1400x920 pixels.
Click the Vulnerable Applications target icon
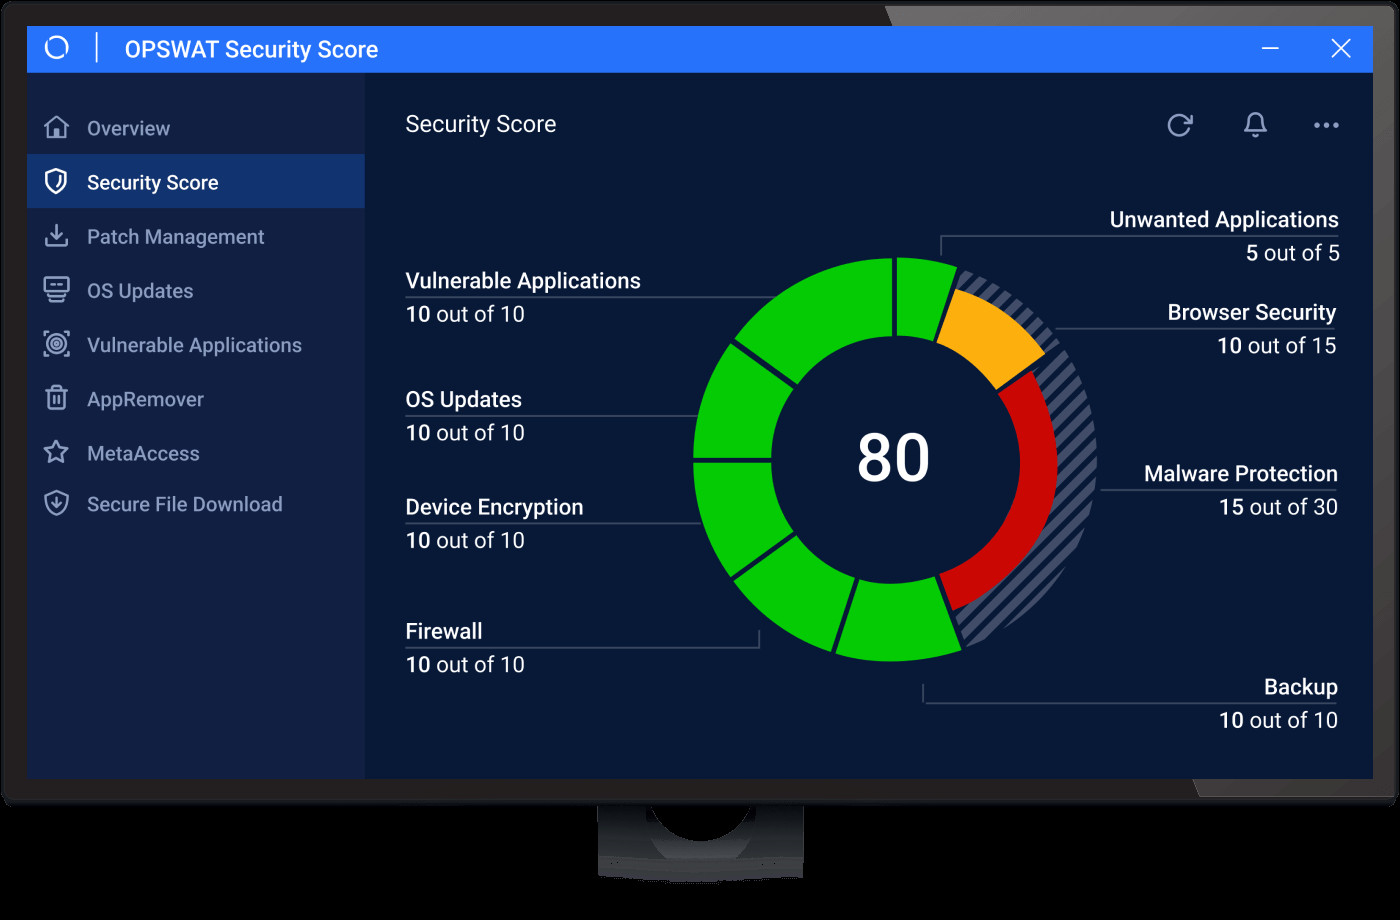[x=57, y=344]
